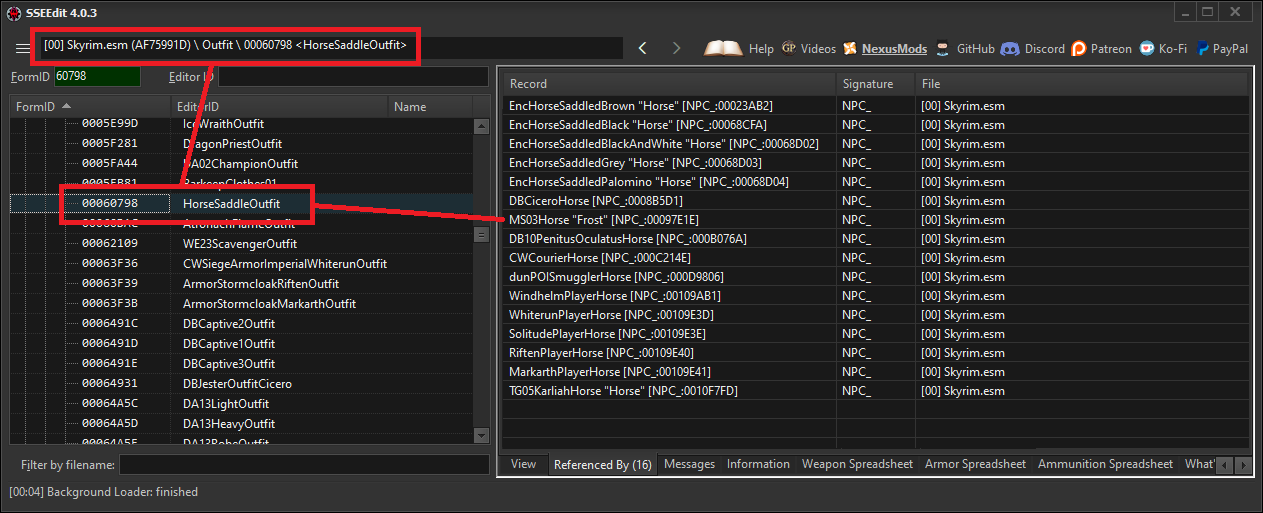Open the GitHub link

(x=965, y=48)
